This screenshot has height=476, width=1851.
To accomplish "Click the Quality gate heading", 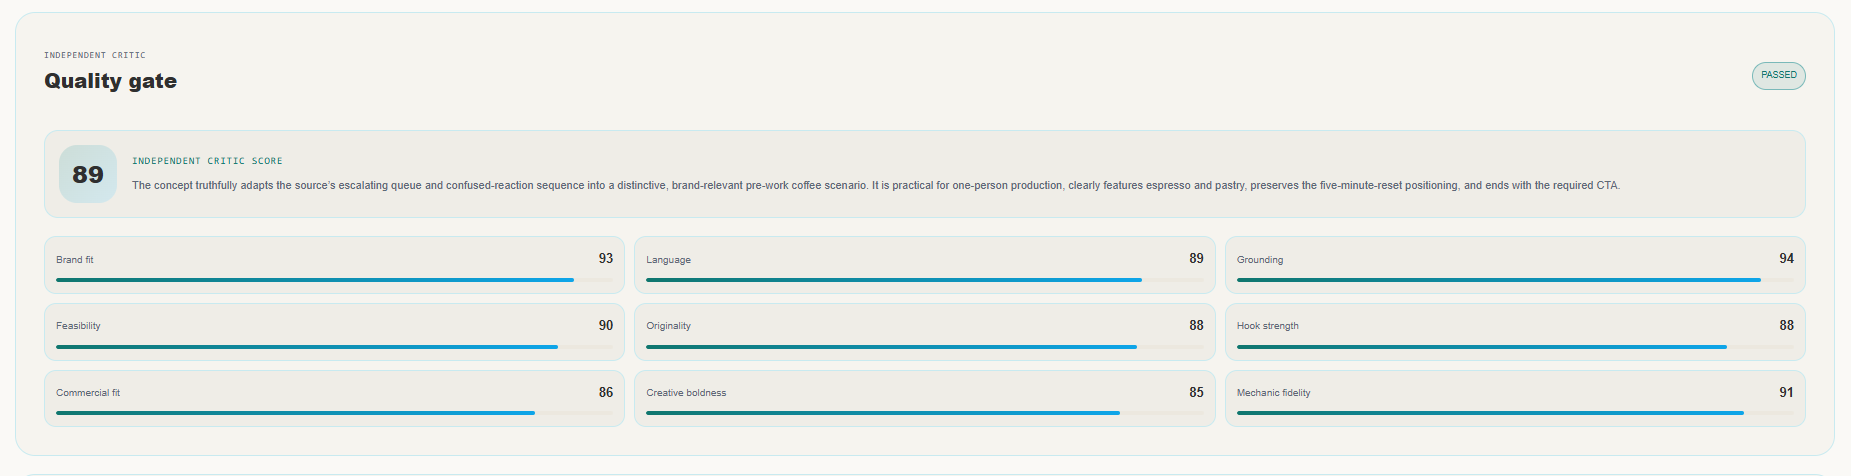I will pos(110,81).
